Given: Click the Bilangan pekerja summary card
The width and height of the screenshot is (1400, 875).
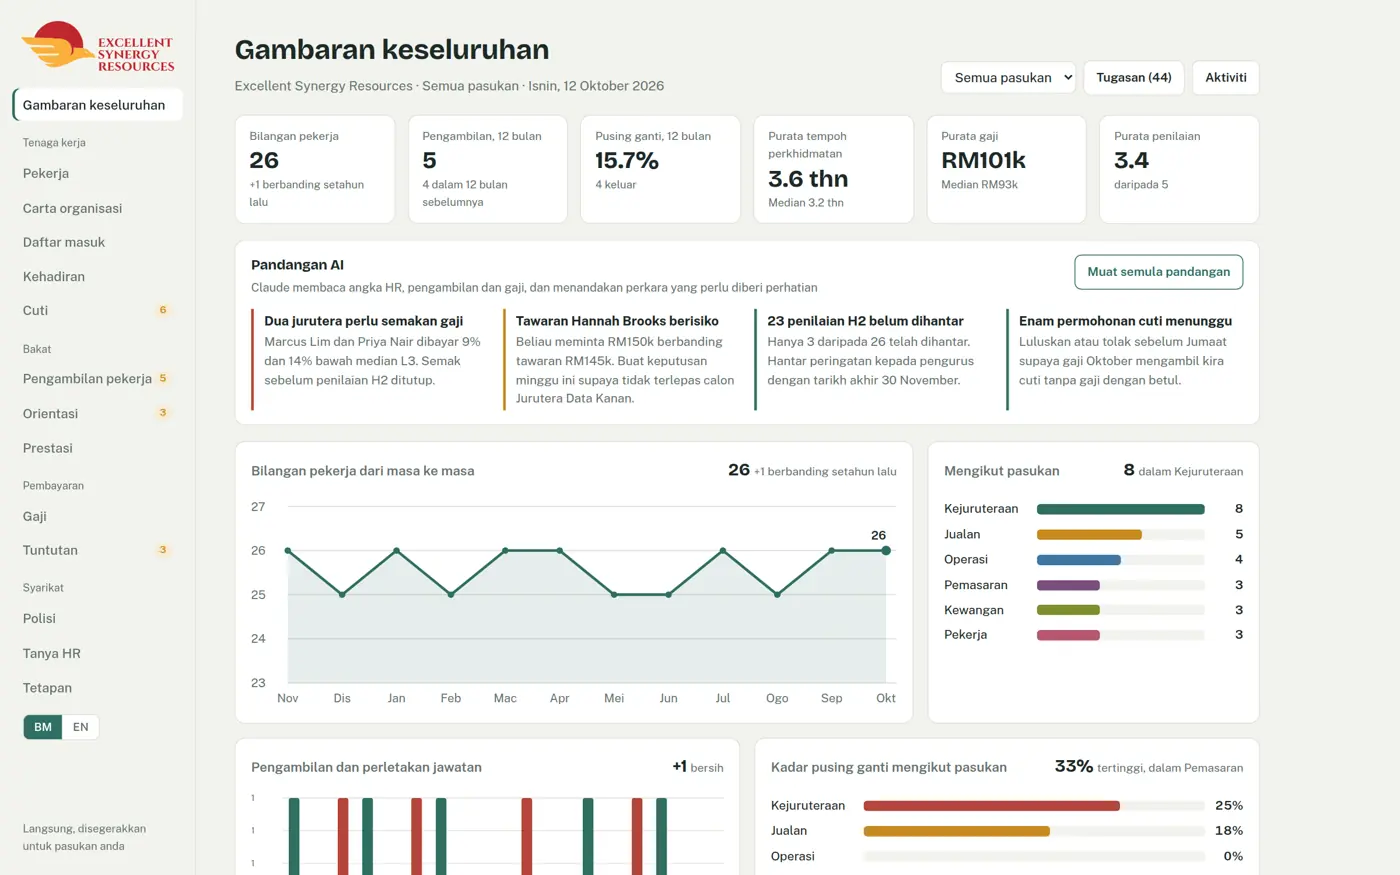Looking at the screenshot, I should tap(315, 169).
